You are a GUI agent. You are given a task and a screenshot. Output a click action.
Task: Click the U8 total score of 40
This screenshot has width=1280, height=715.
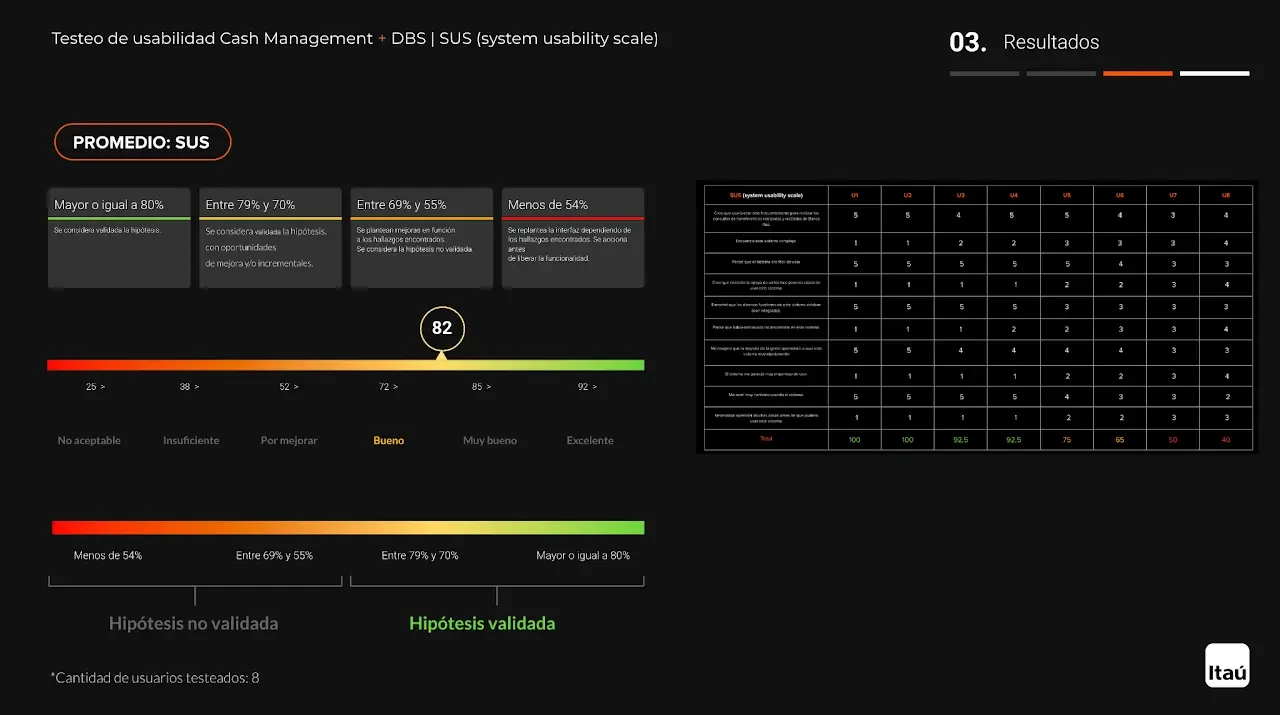(1225, 440)
